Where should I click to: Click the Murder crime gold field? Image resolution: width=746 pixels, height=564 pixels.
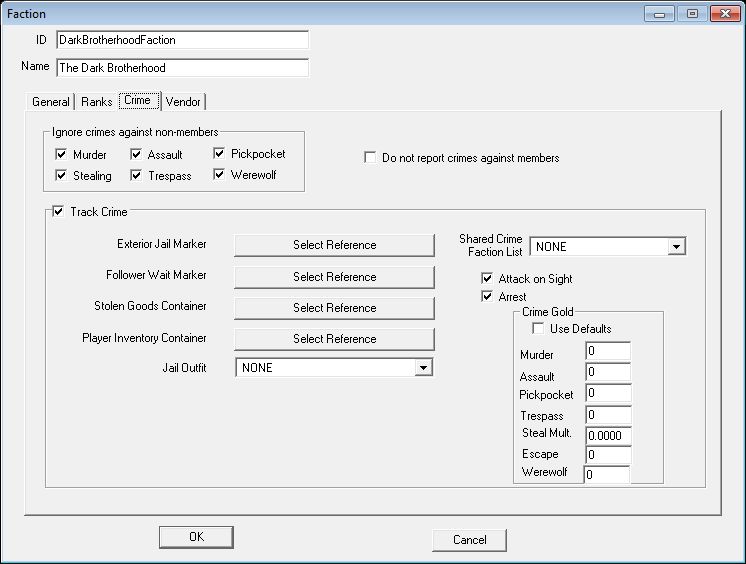click(608, 351)
